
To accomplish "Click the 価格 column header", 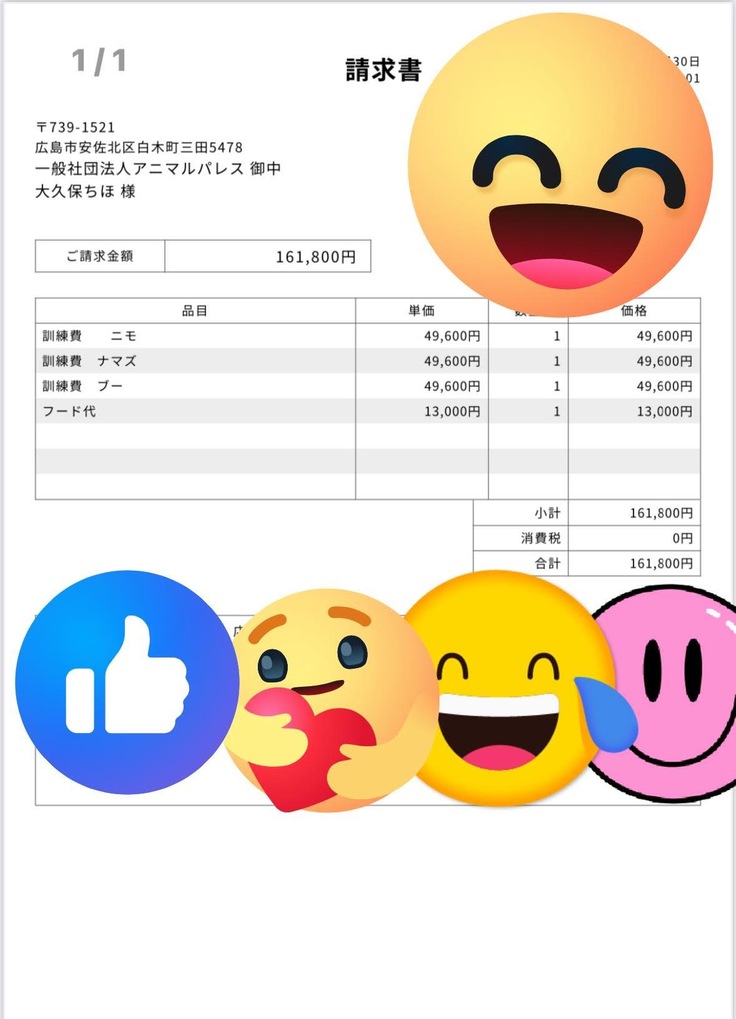I will coord(634,311).
